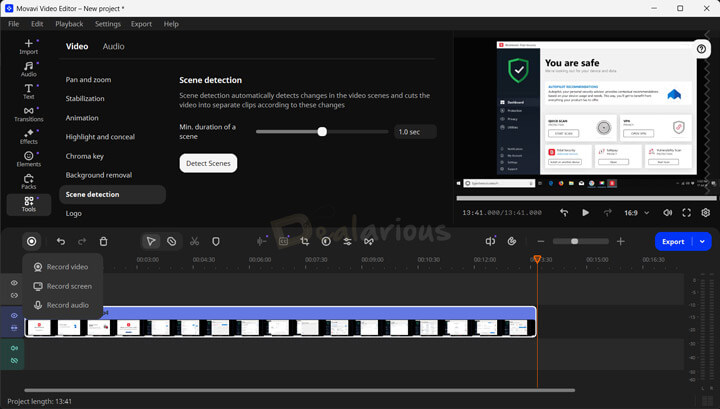Open the Import panel in sidebar
This screenshot has height=409, width=720.
(x=28, y=47)
